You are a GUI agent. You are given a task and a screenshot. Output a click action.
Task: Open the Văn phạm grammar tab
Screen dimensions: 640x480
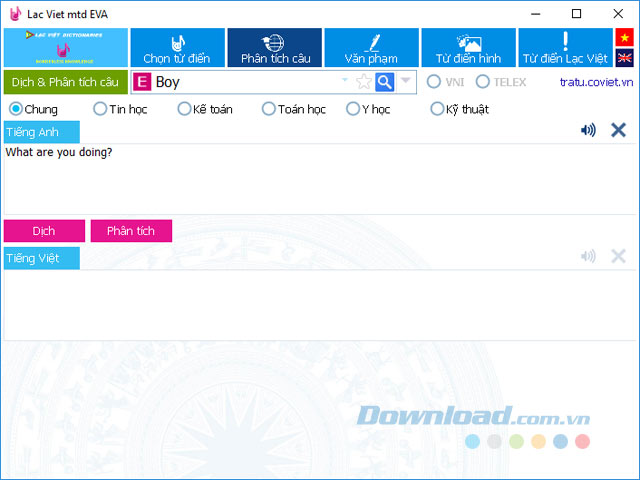[371, 47]
